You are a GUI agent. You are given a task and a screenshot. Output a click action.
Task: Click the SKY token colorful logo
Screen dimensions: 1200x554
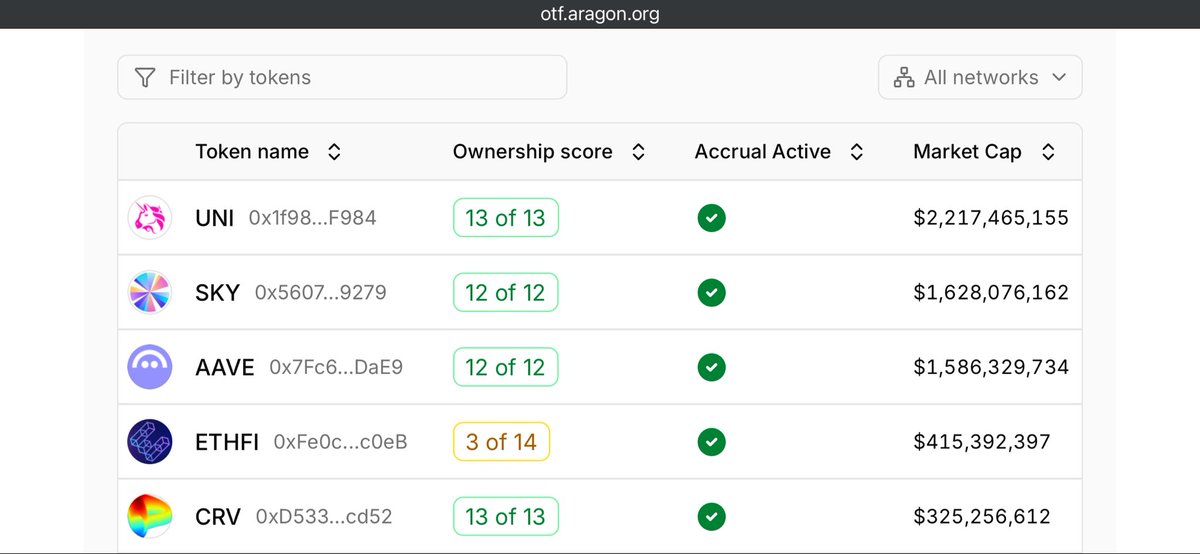pos(151,293)
